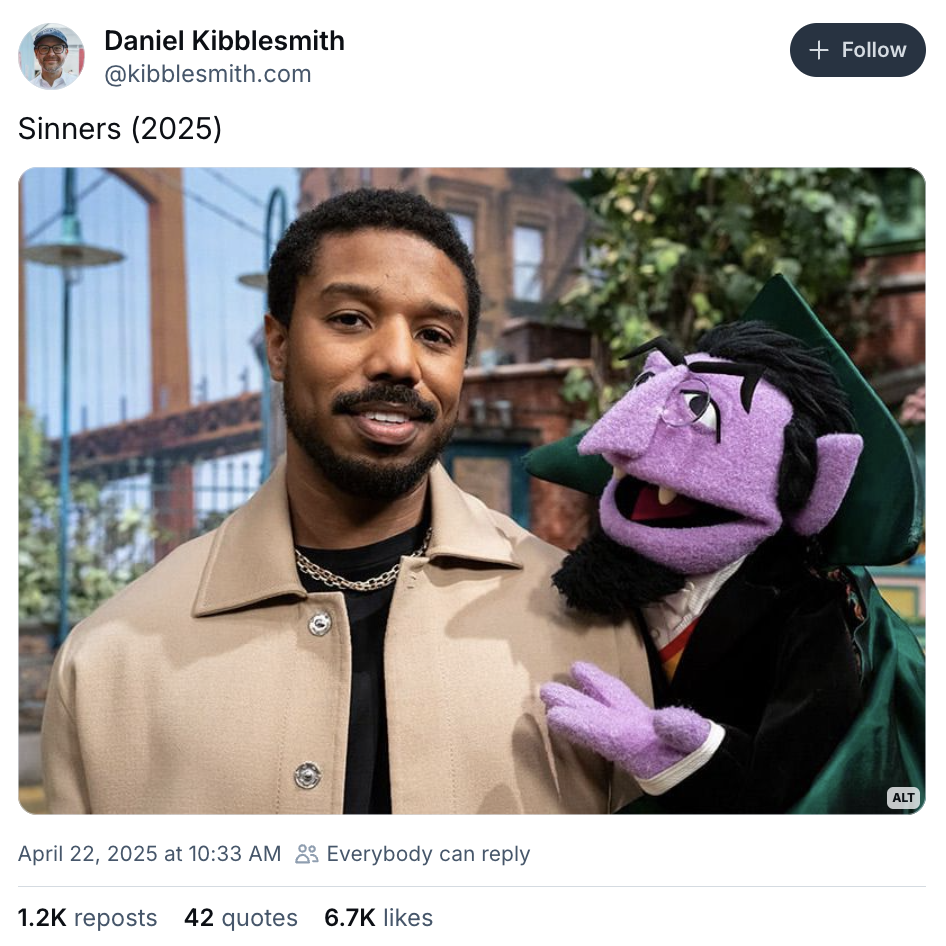The image size is (946, 946).
Task: Open the attached photo in full view
Action: click(x=472, y=490)
